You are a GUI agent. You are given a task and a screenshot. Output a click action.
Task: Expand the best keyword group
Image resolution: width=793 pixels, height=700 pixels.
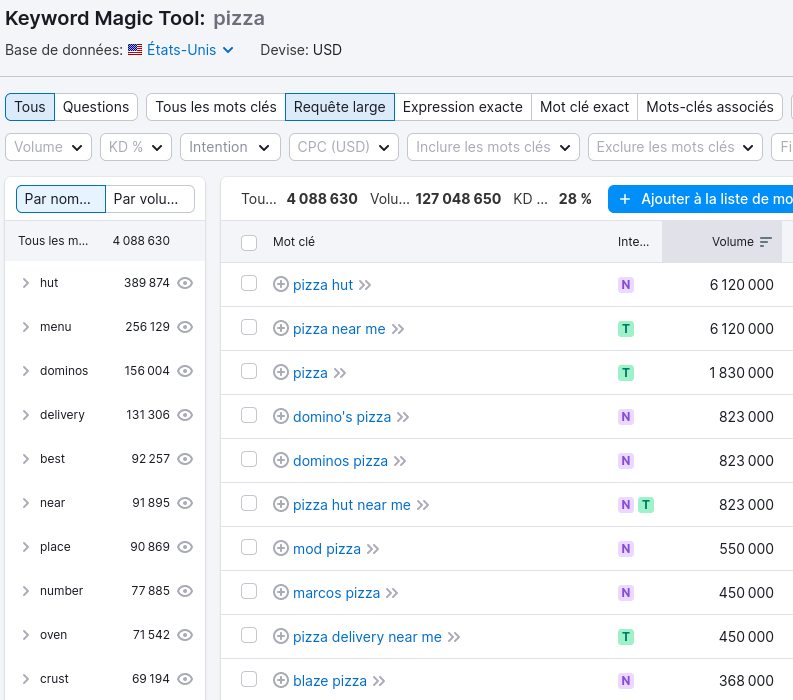tap(26, 459)
